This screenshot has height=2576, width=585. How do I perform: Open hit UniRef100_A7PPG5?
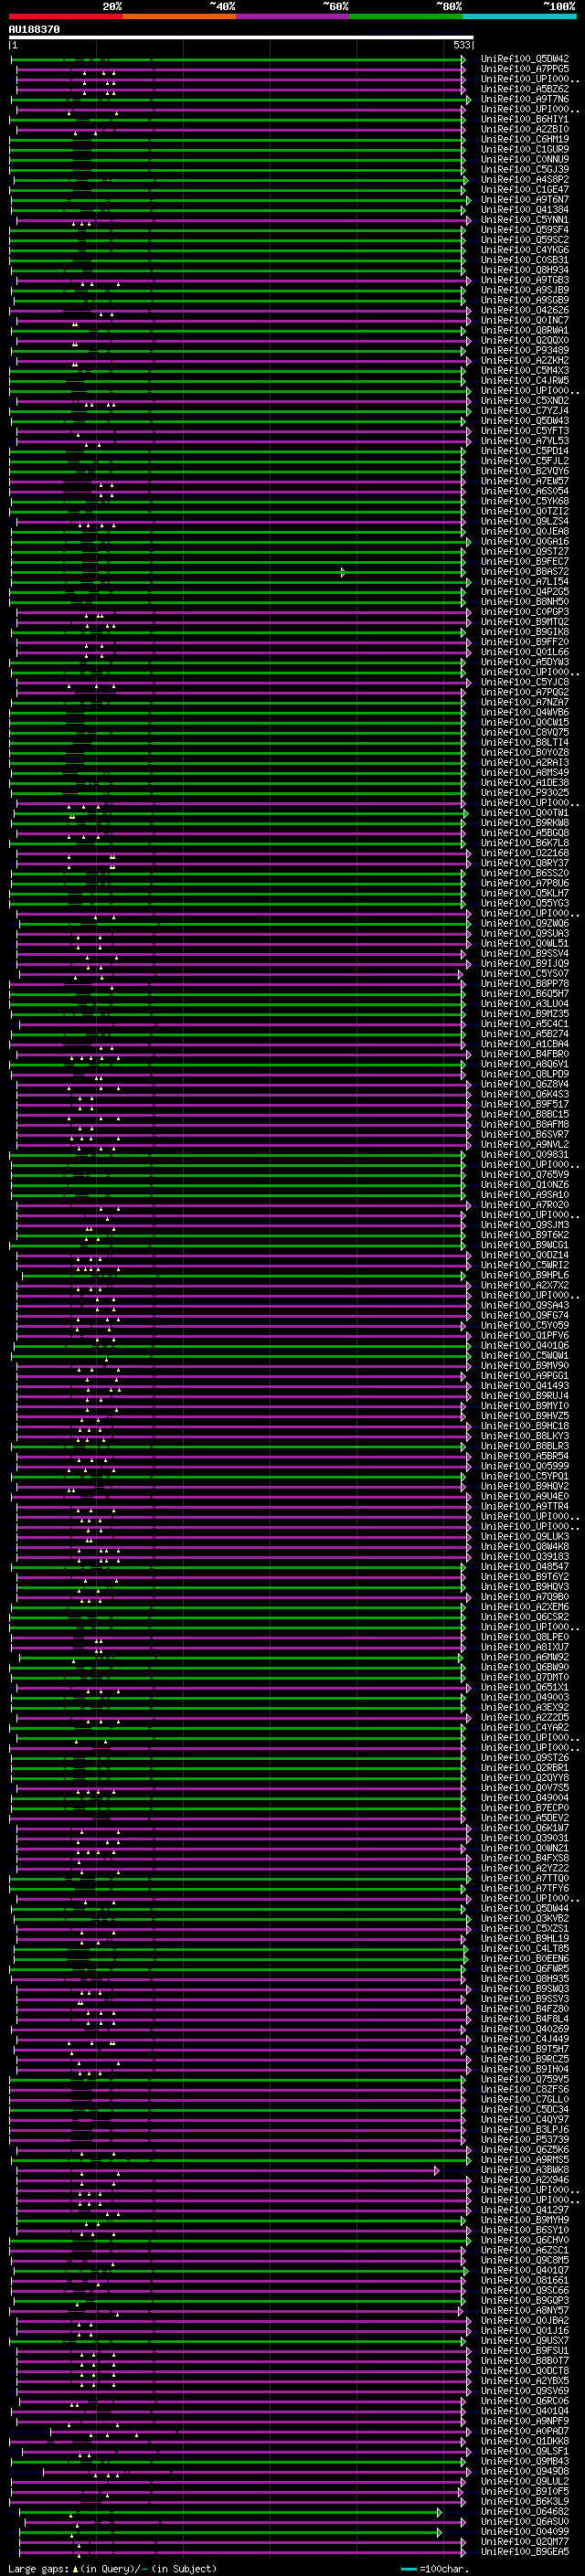pyautogui.click(x=524, y=69)
